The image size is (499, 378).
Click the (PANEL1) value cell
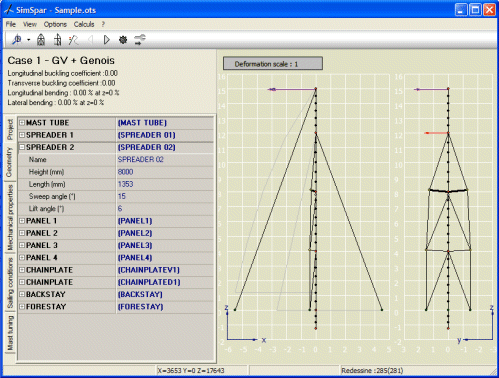click(165, 221)
